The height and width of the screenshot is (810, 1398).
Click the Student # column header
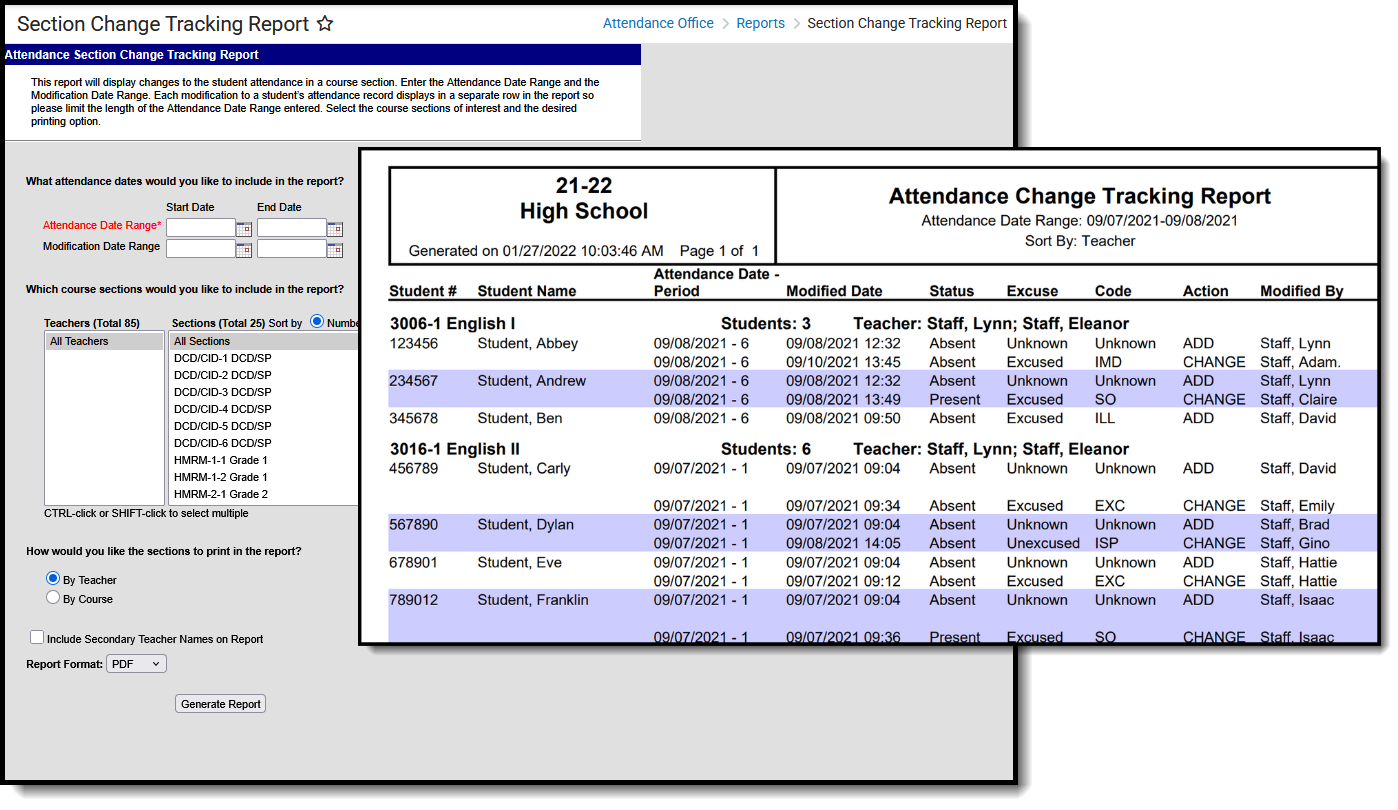click(x=423, y=291)
